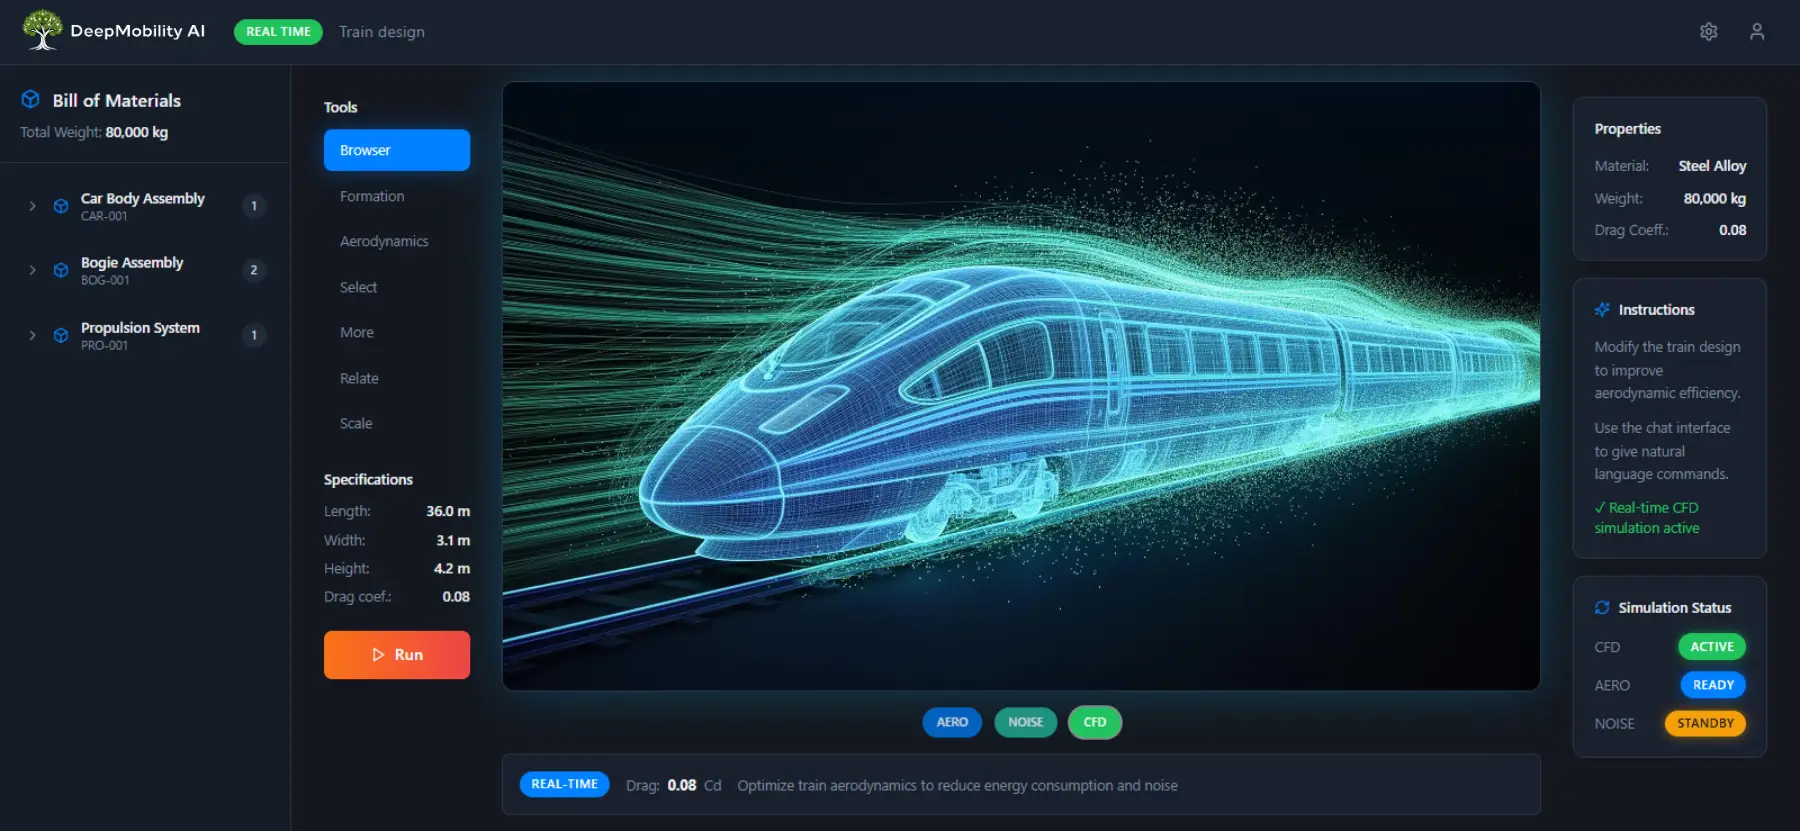Click the Height value 4.2 m
Viewport: 1800px width, 831px height.
coord(452,568)
